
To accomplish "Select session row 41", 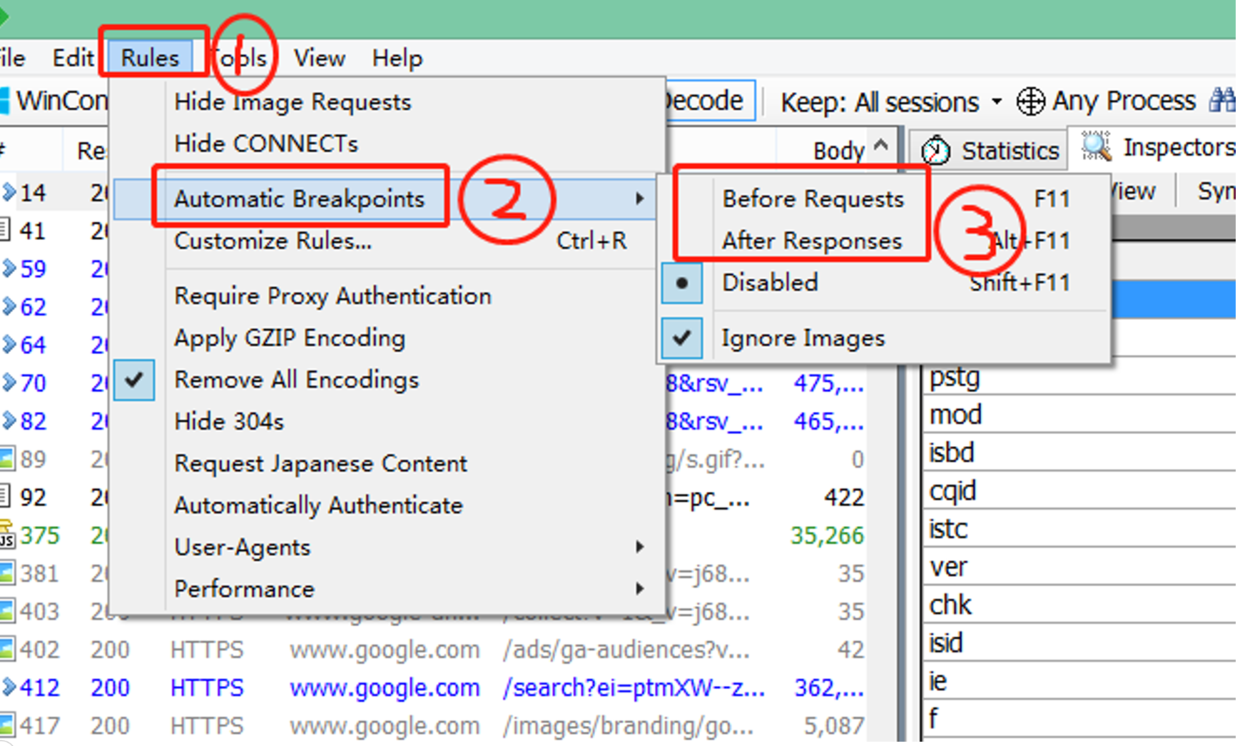I will point(54,231).
